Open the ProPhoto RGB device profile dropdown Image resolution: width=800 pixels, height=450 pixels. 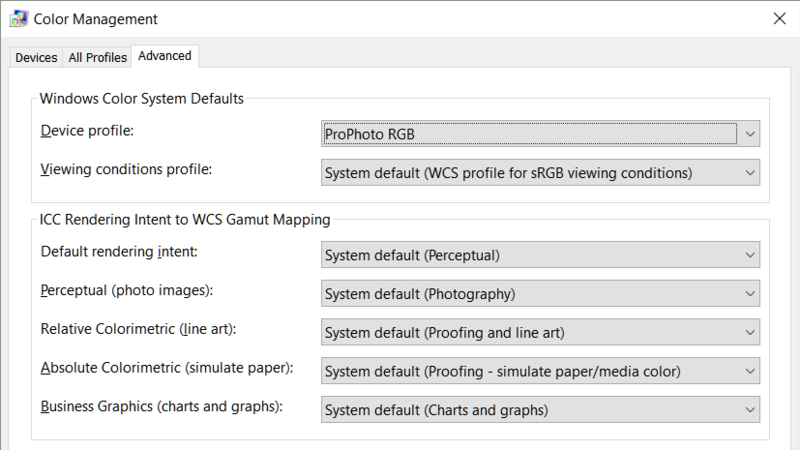(x=540, y=133)
